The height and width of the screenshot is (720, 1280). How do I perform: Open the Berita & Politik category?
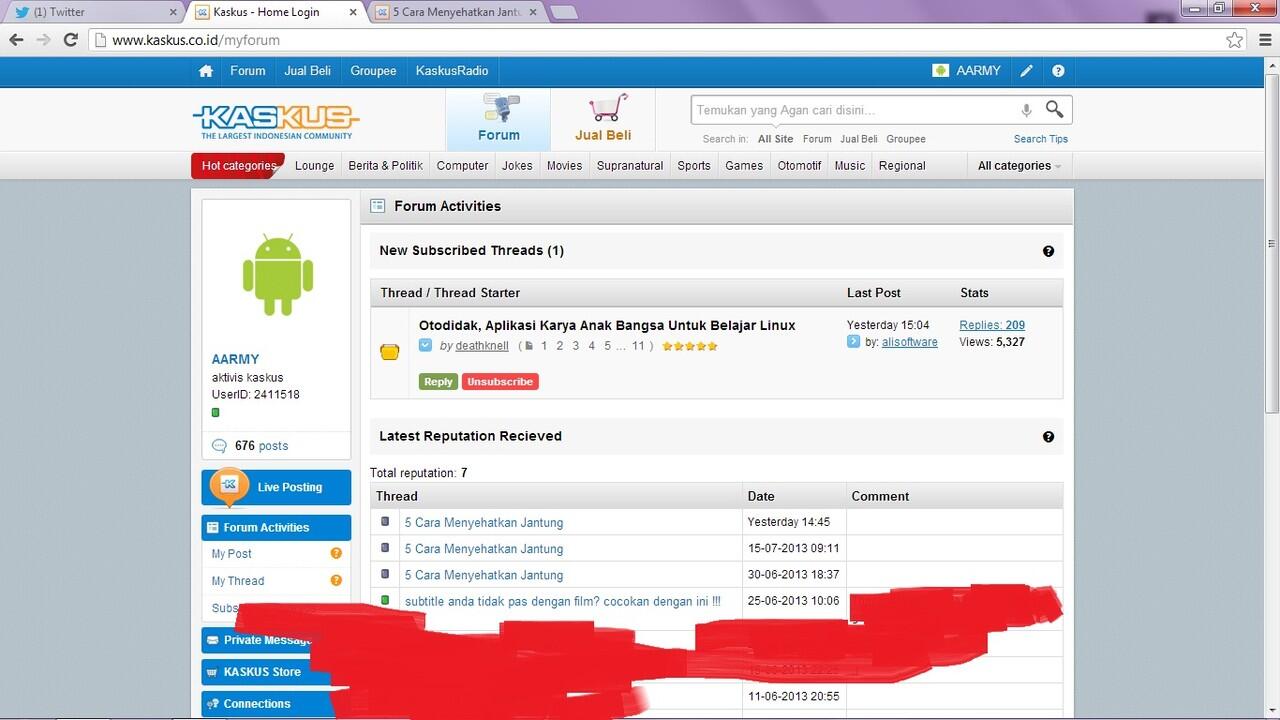coord(385,166)
